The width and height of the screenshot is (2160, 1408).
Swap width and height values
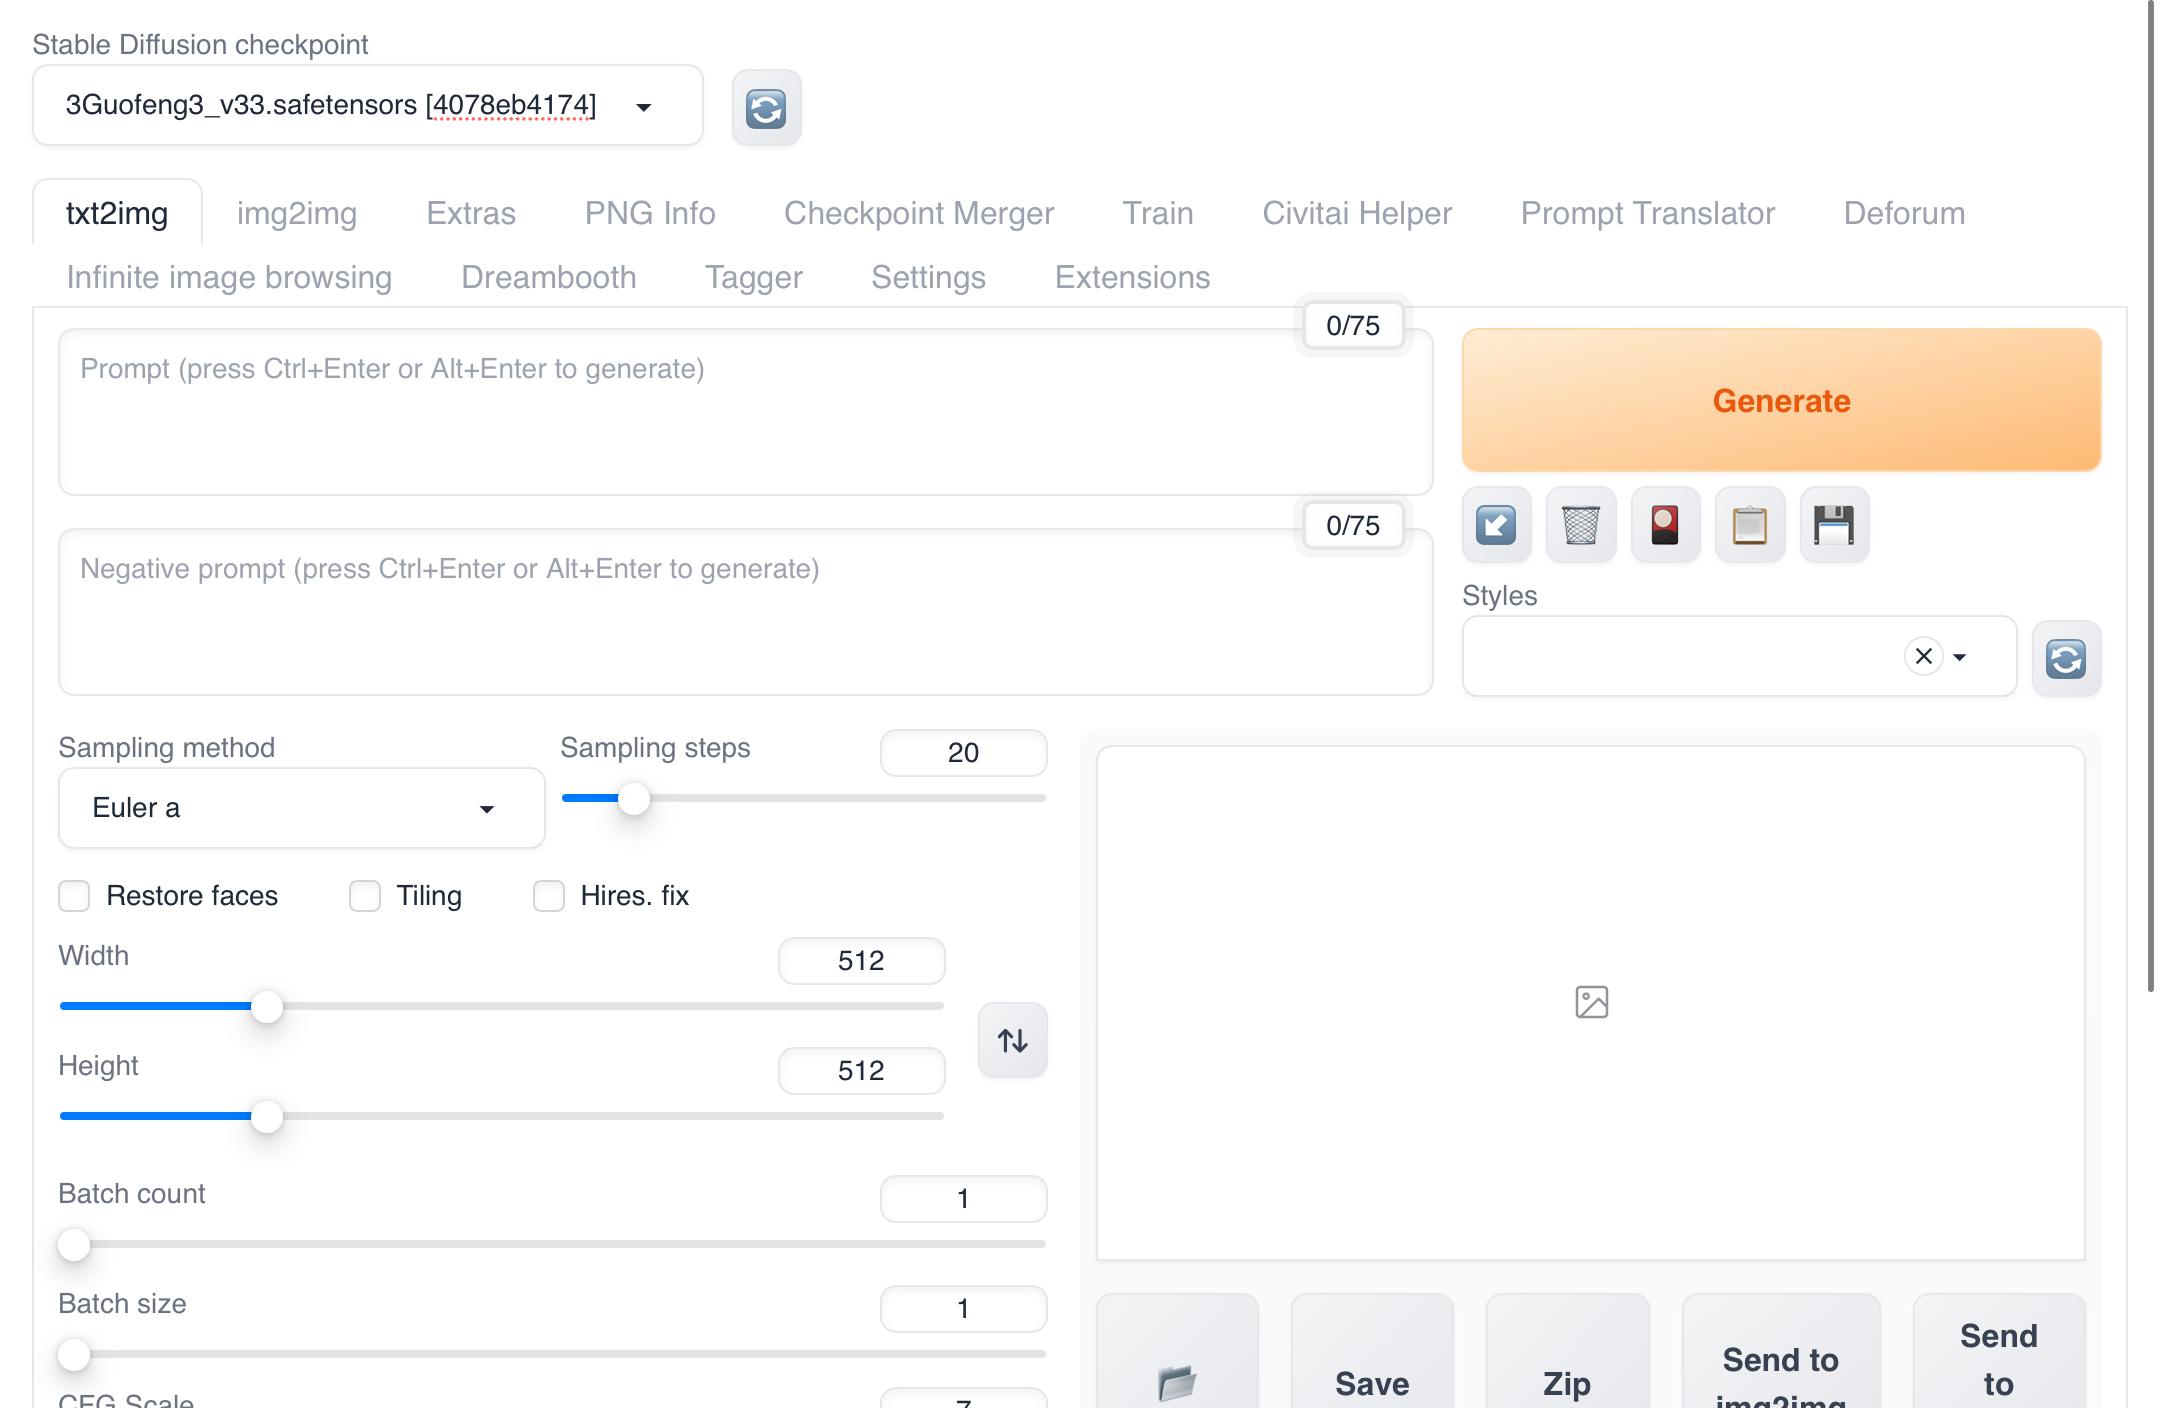tap(1012, 1040)
